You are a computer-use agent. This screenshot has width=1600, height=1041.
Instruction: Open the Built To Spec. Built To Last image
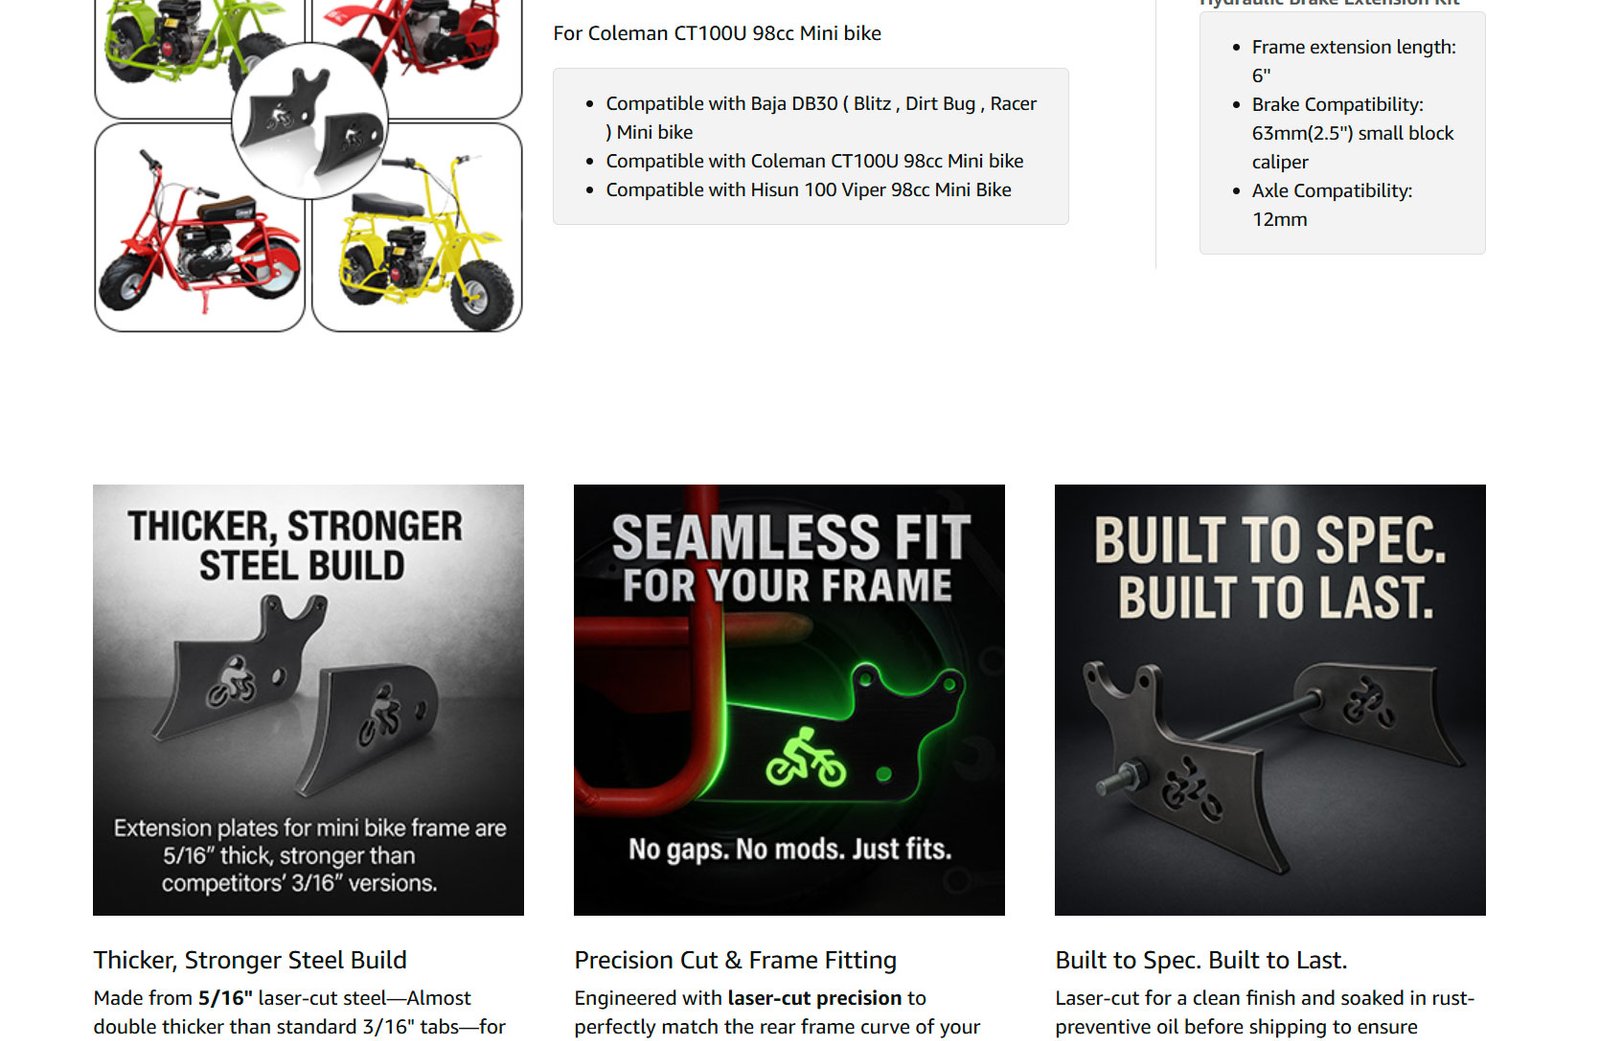[1270, 700]
